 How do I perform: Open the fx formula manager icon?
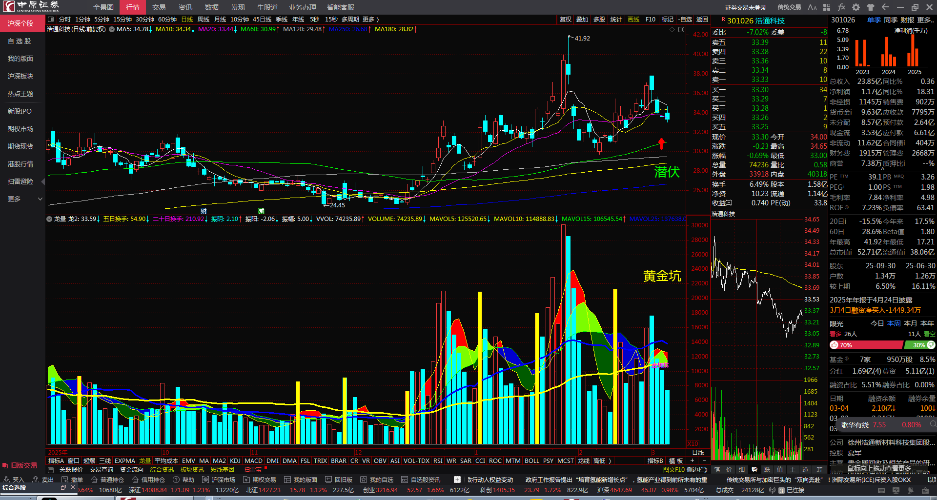click(x=841, y=7)
